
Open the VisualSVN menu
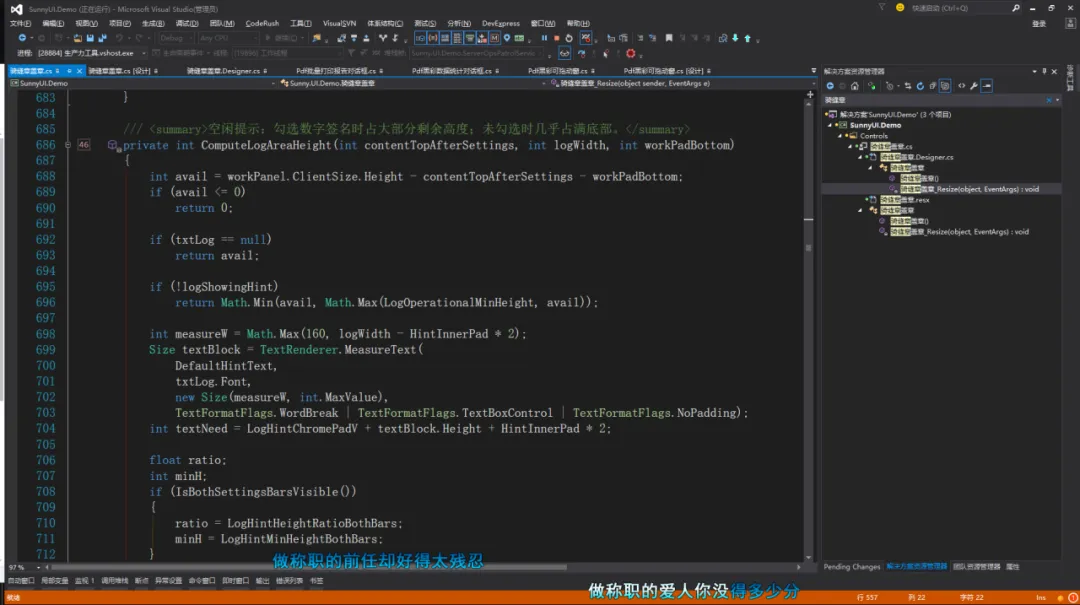(340, 23)
